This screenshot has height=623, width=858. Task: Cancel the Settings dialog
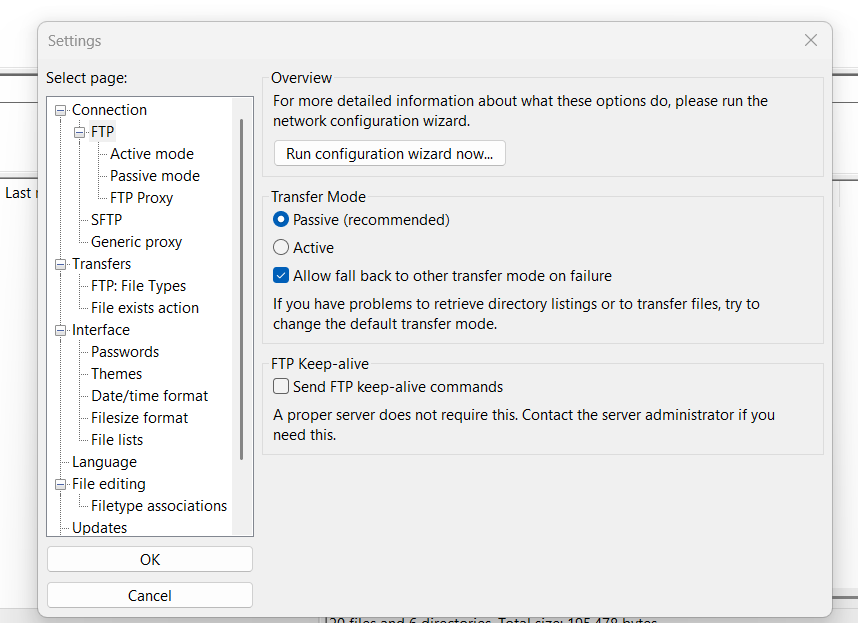tap(149, 595)
